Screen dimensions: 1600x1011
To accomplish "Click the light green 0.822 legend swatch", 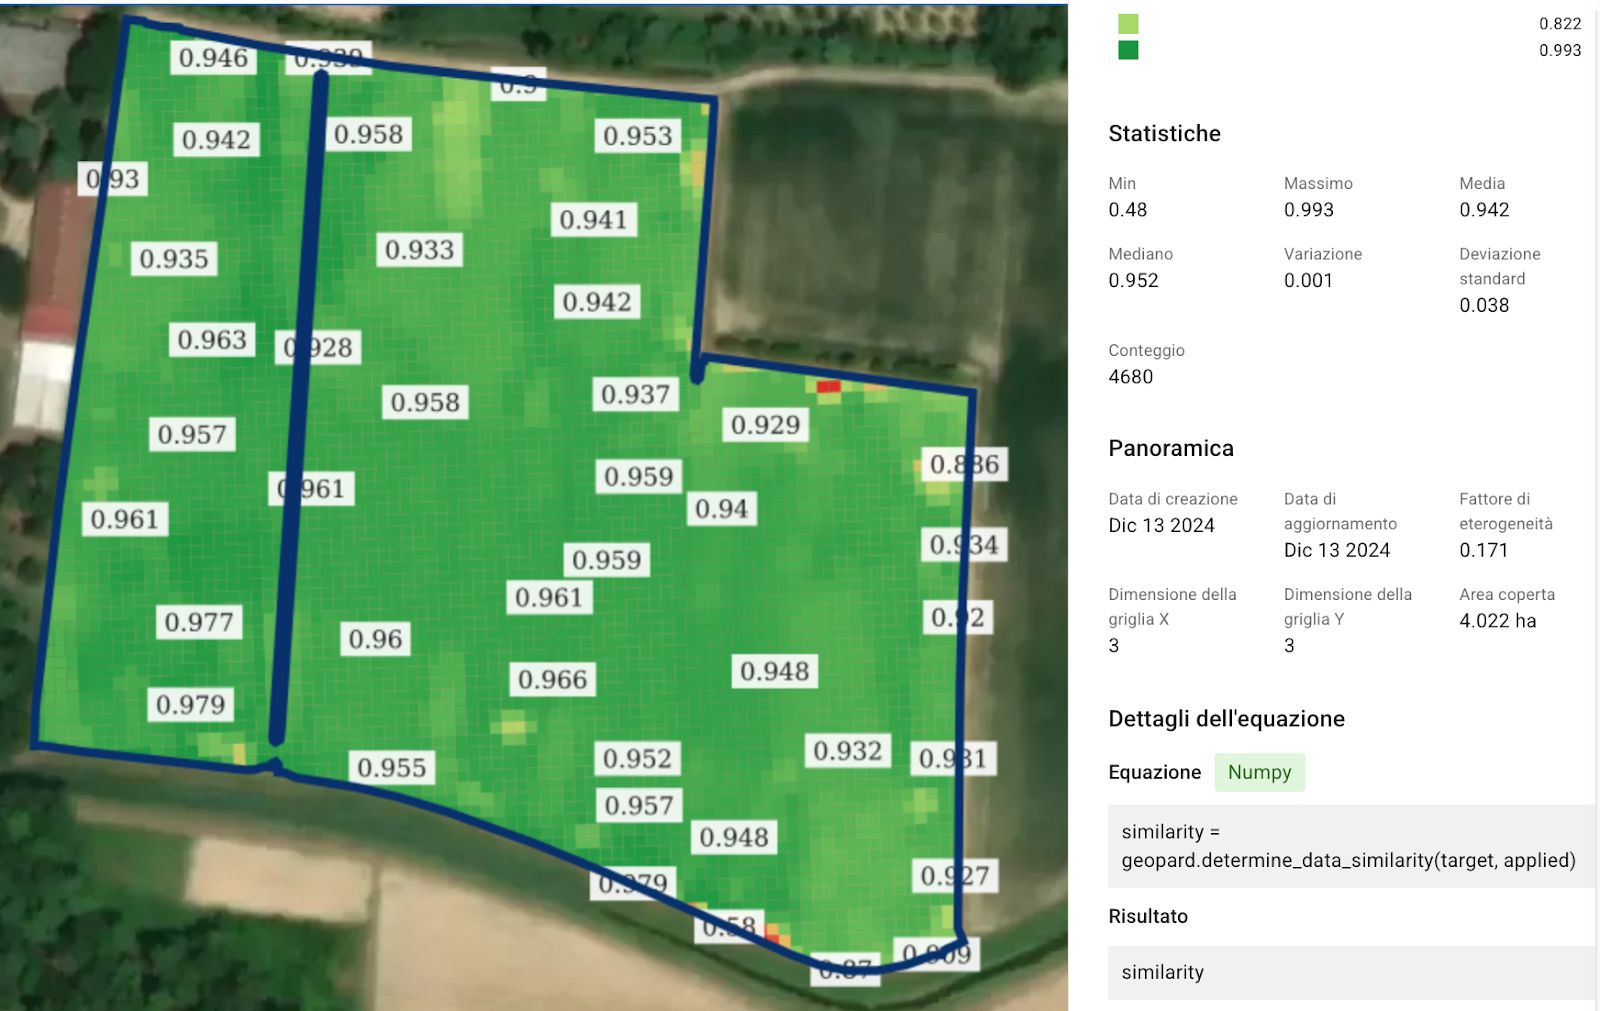I will coord(1128,24).
